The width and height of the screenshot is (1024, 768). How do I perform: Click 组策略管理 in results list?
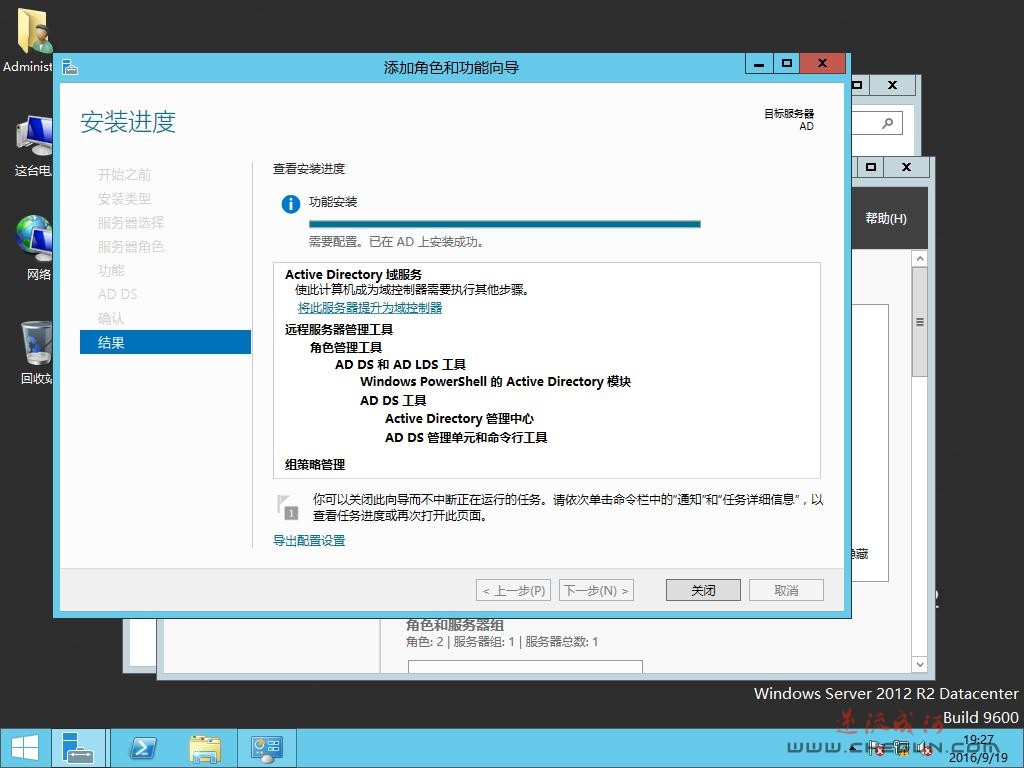point(315,464)
